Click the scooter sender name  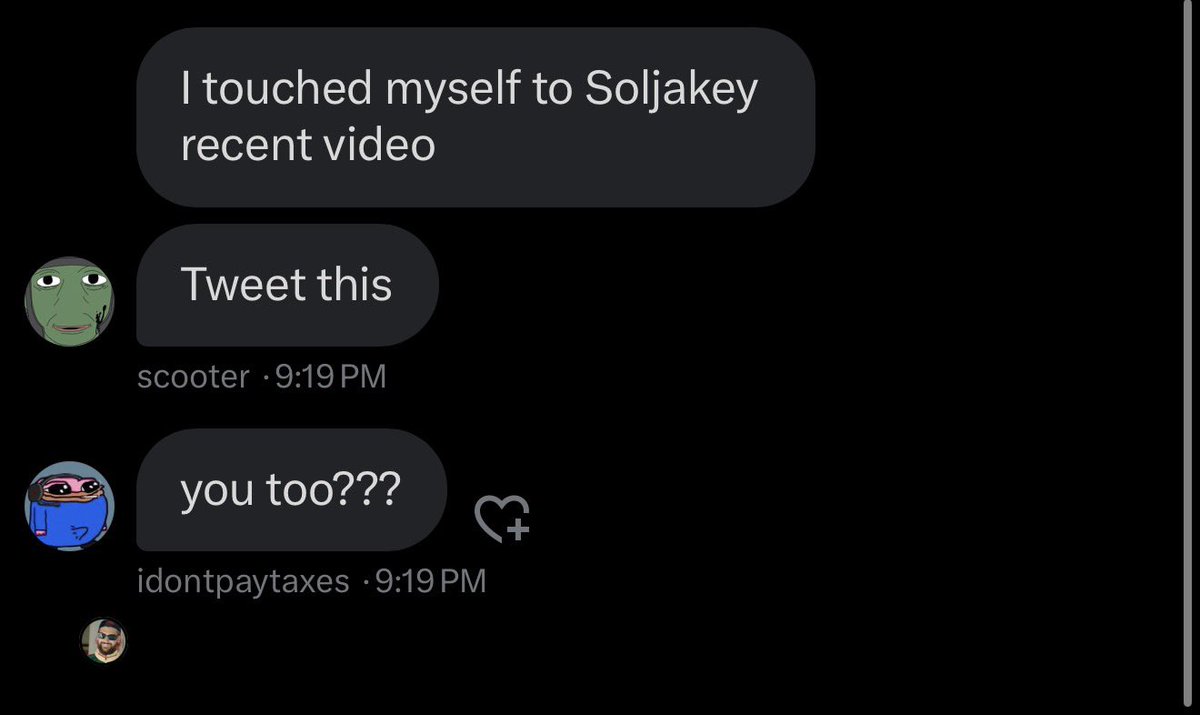[193, 377]
